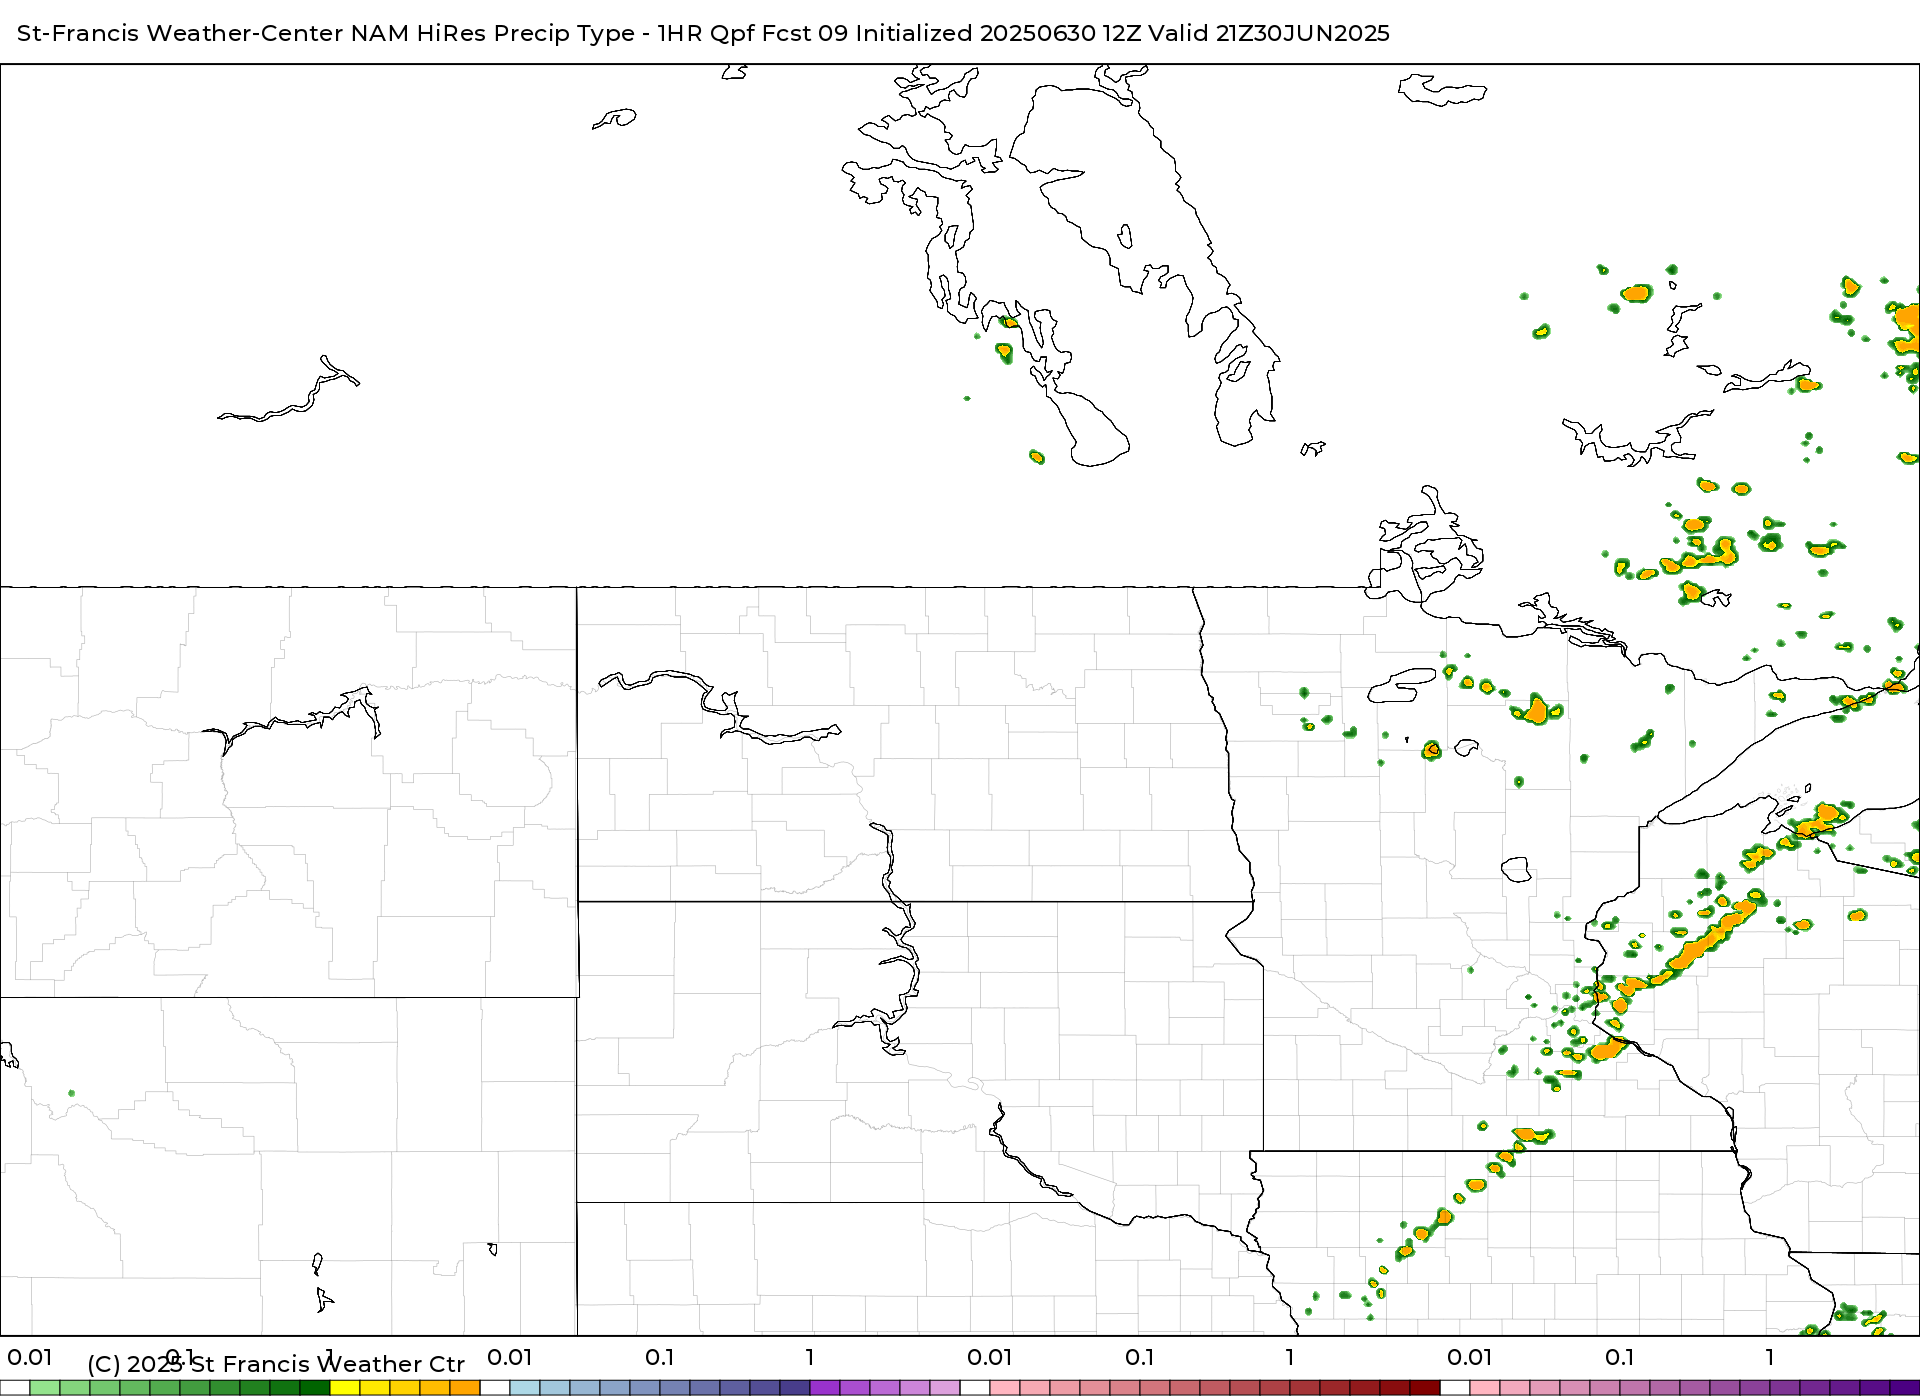Click the "0.01" label above the pink-purple scale
Viewport: 1920px width, 1400px height.
(1470, 1357)
